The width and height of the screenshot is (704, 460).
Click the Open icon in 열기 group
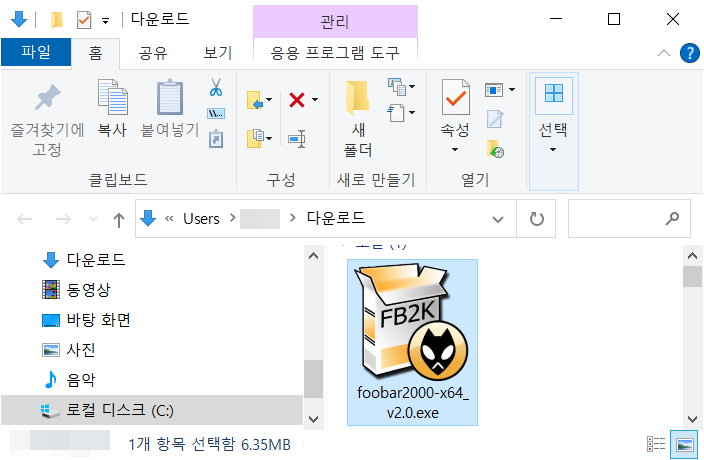(494, 90)
